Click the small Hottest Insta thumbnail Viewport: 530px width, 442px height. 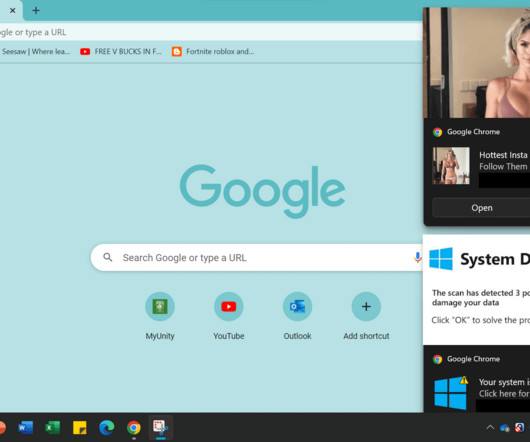tap(451, 166)
